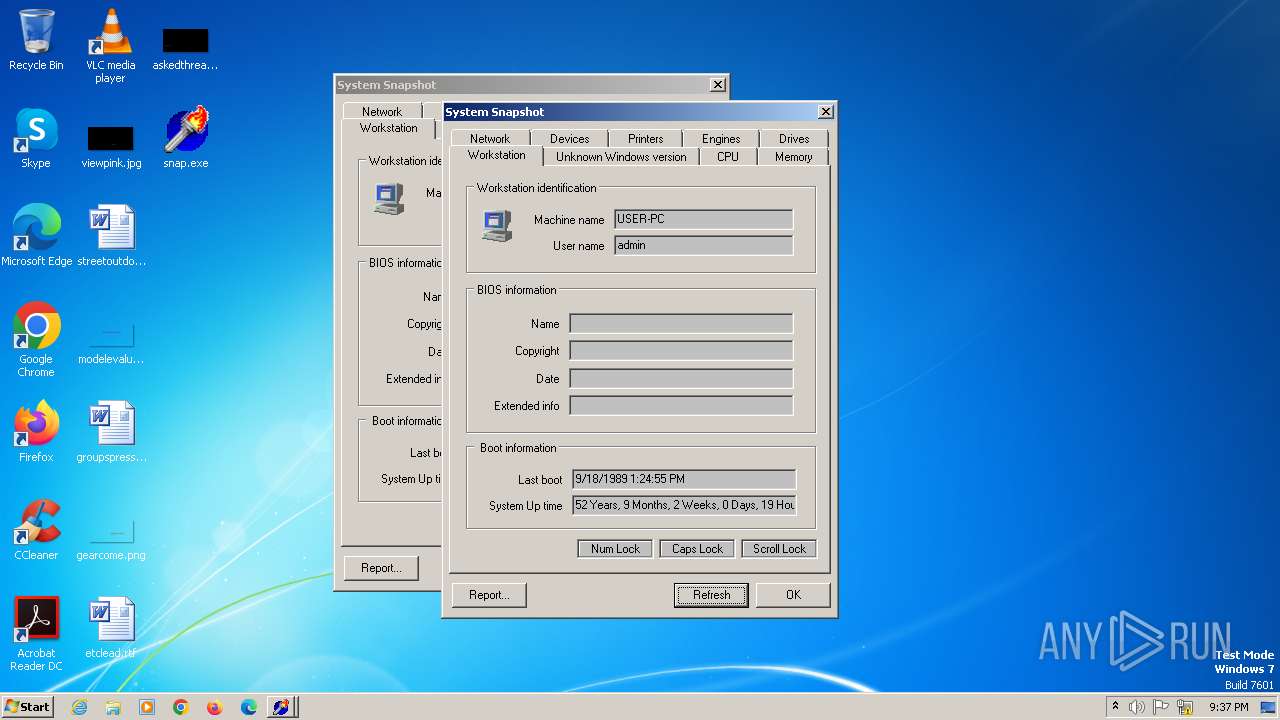Open File Explorer from taskbar
This screenshot has width=1280, height=720.
[x=113, y=707]
